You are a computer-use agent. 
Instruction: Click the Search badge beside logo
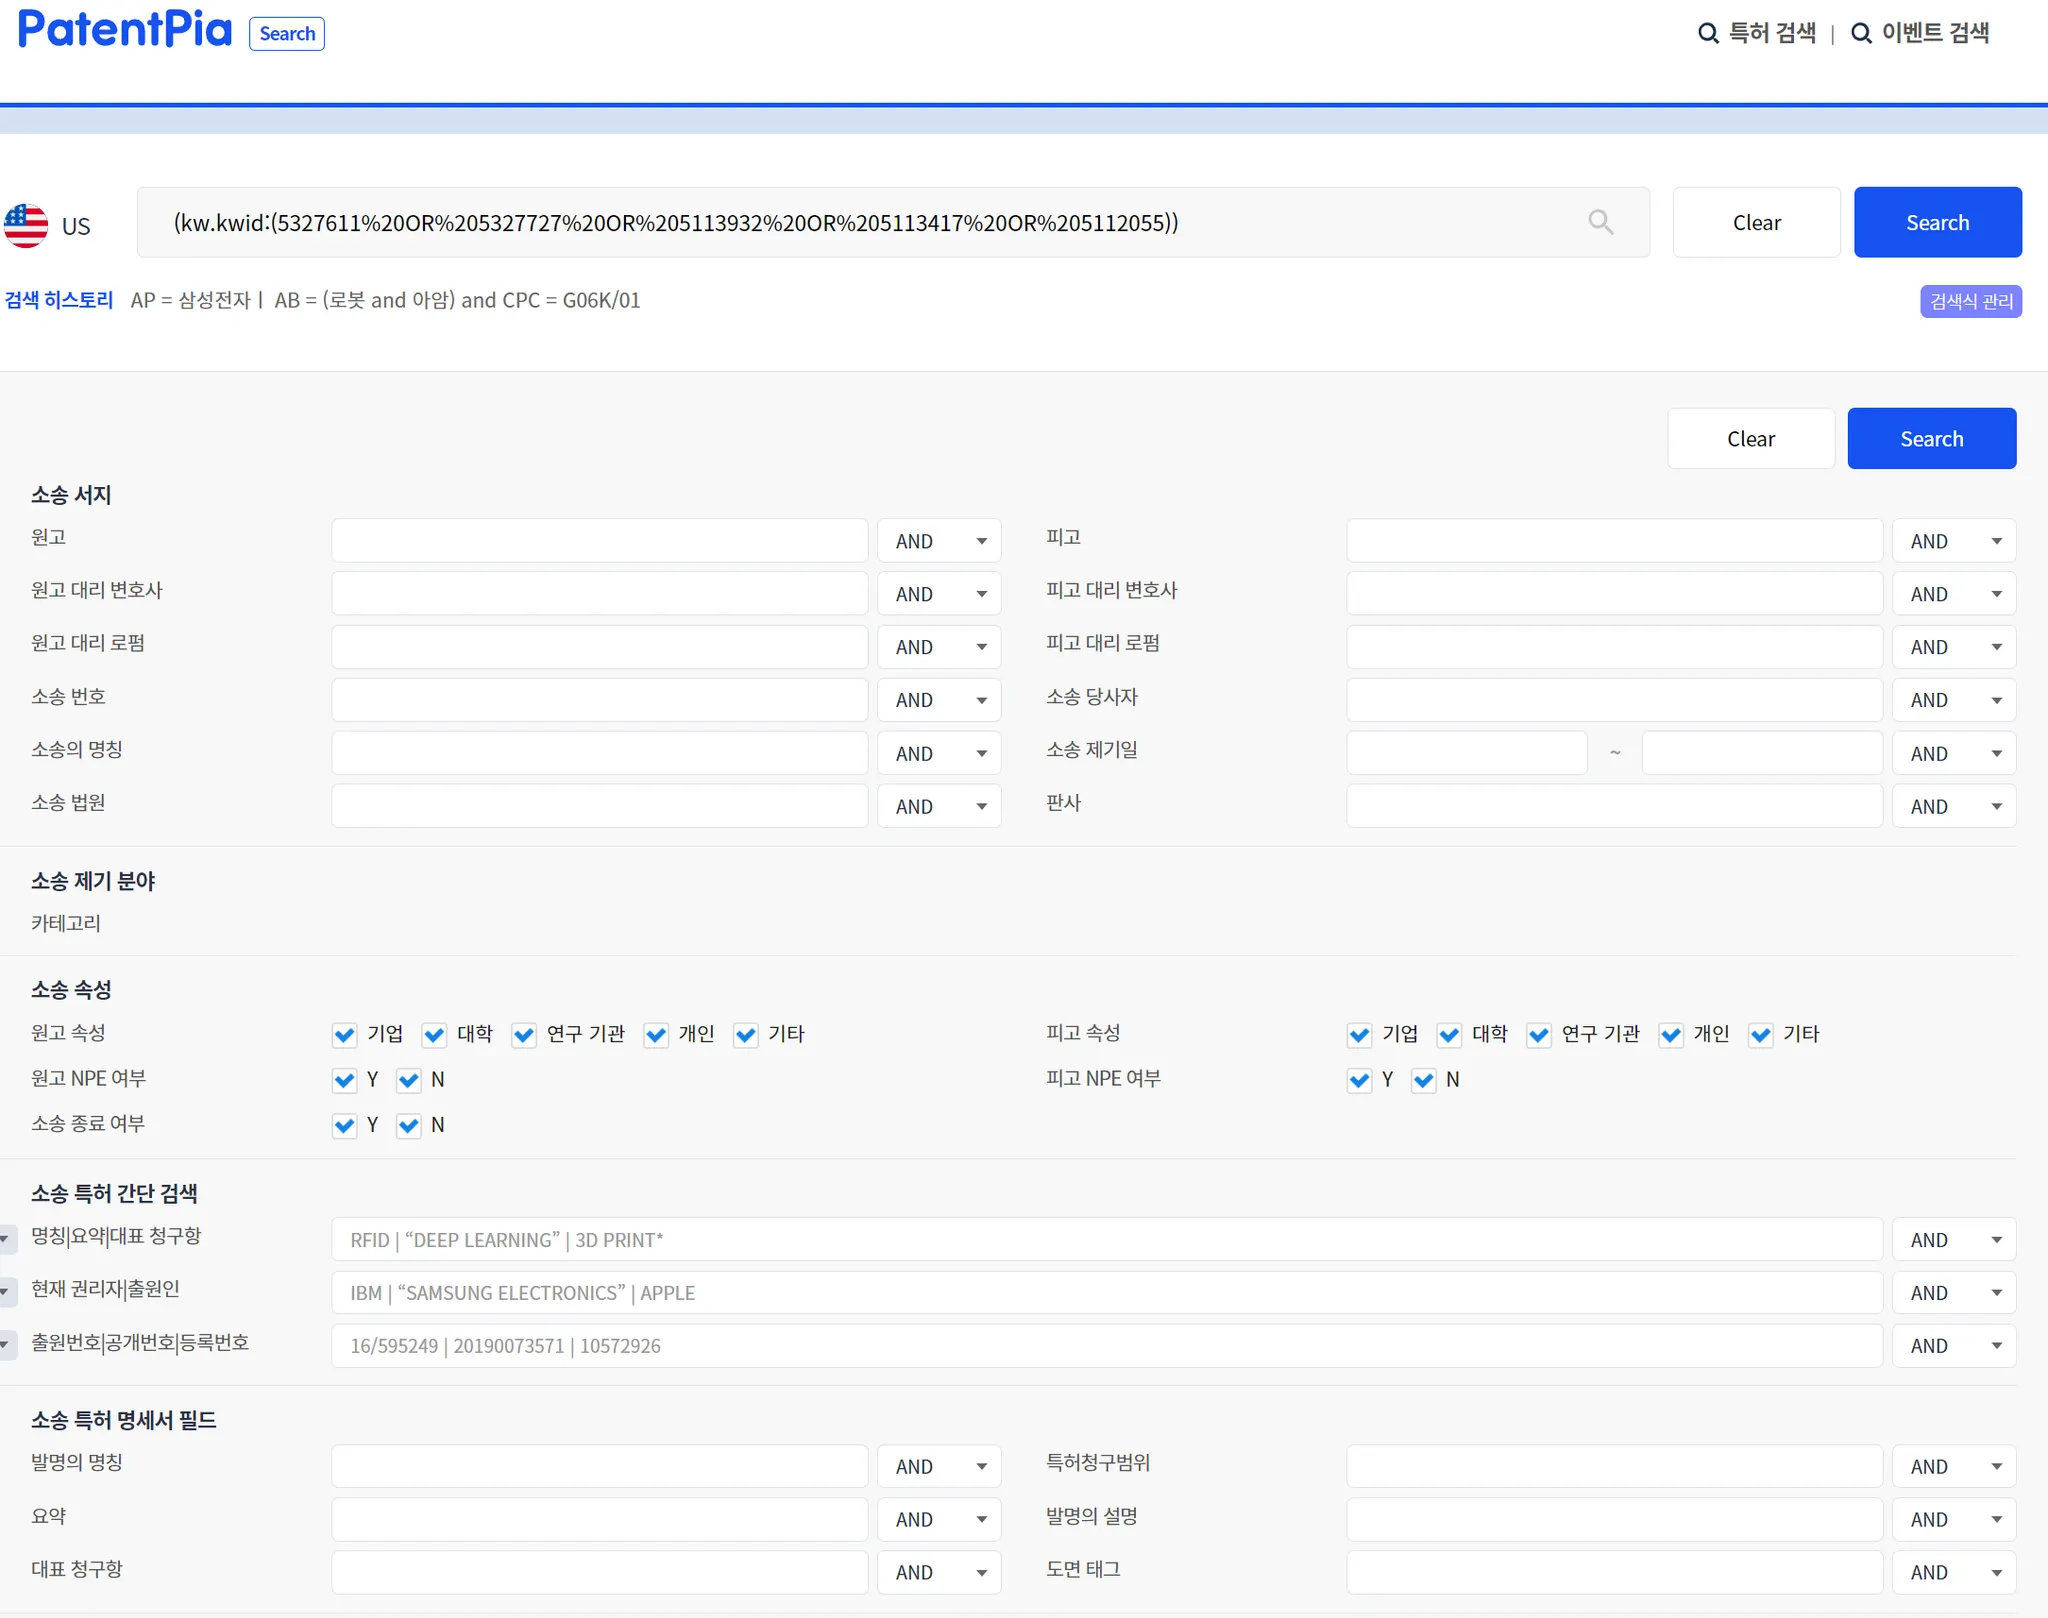pos(287,34)
